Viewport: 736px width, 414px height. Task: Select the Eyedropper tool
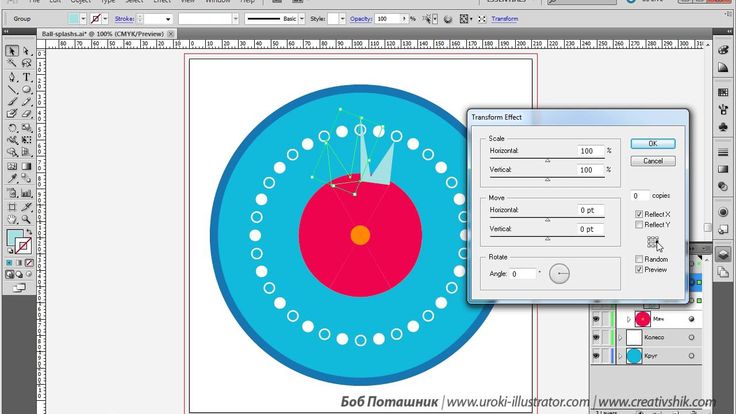[12, 178]
